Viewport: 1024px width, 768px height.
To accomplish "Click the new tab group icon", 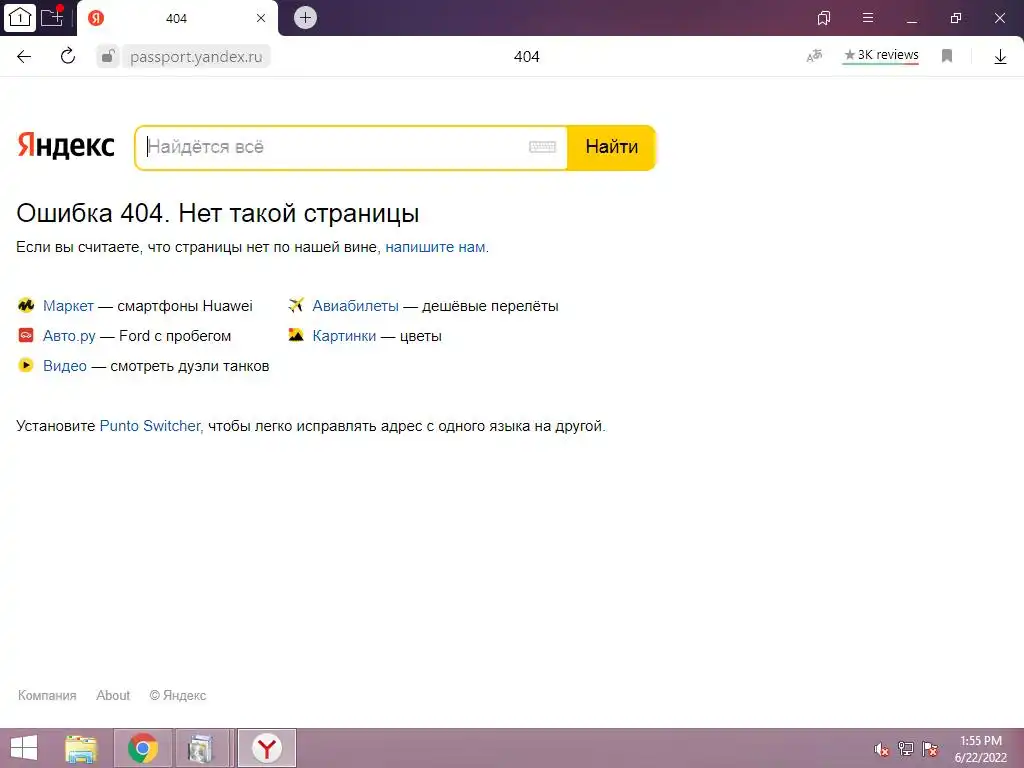I will pyautogui.click(x=52, y=17).
